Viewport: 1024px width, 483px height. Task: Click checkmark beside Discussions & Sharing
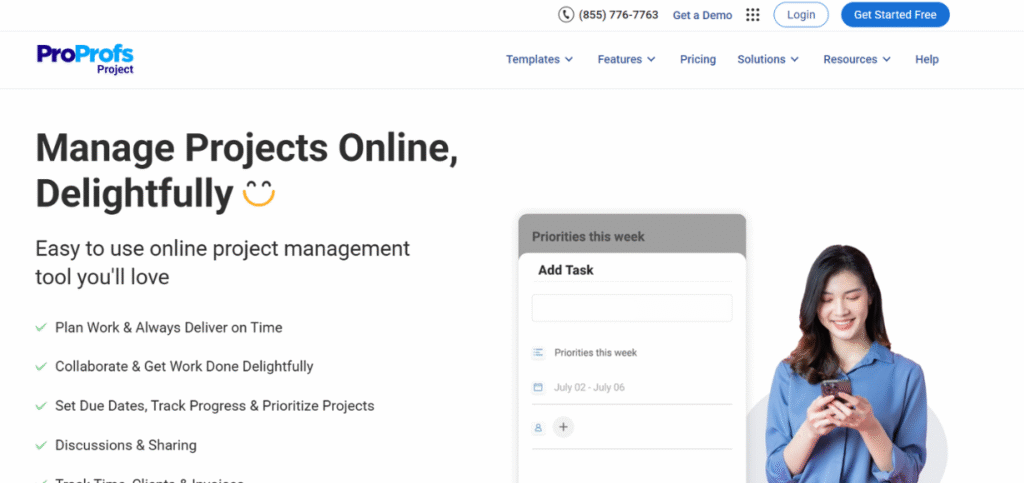coord(41,445)
